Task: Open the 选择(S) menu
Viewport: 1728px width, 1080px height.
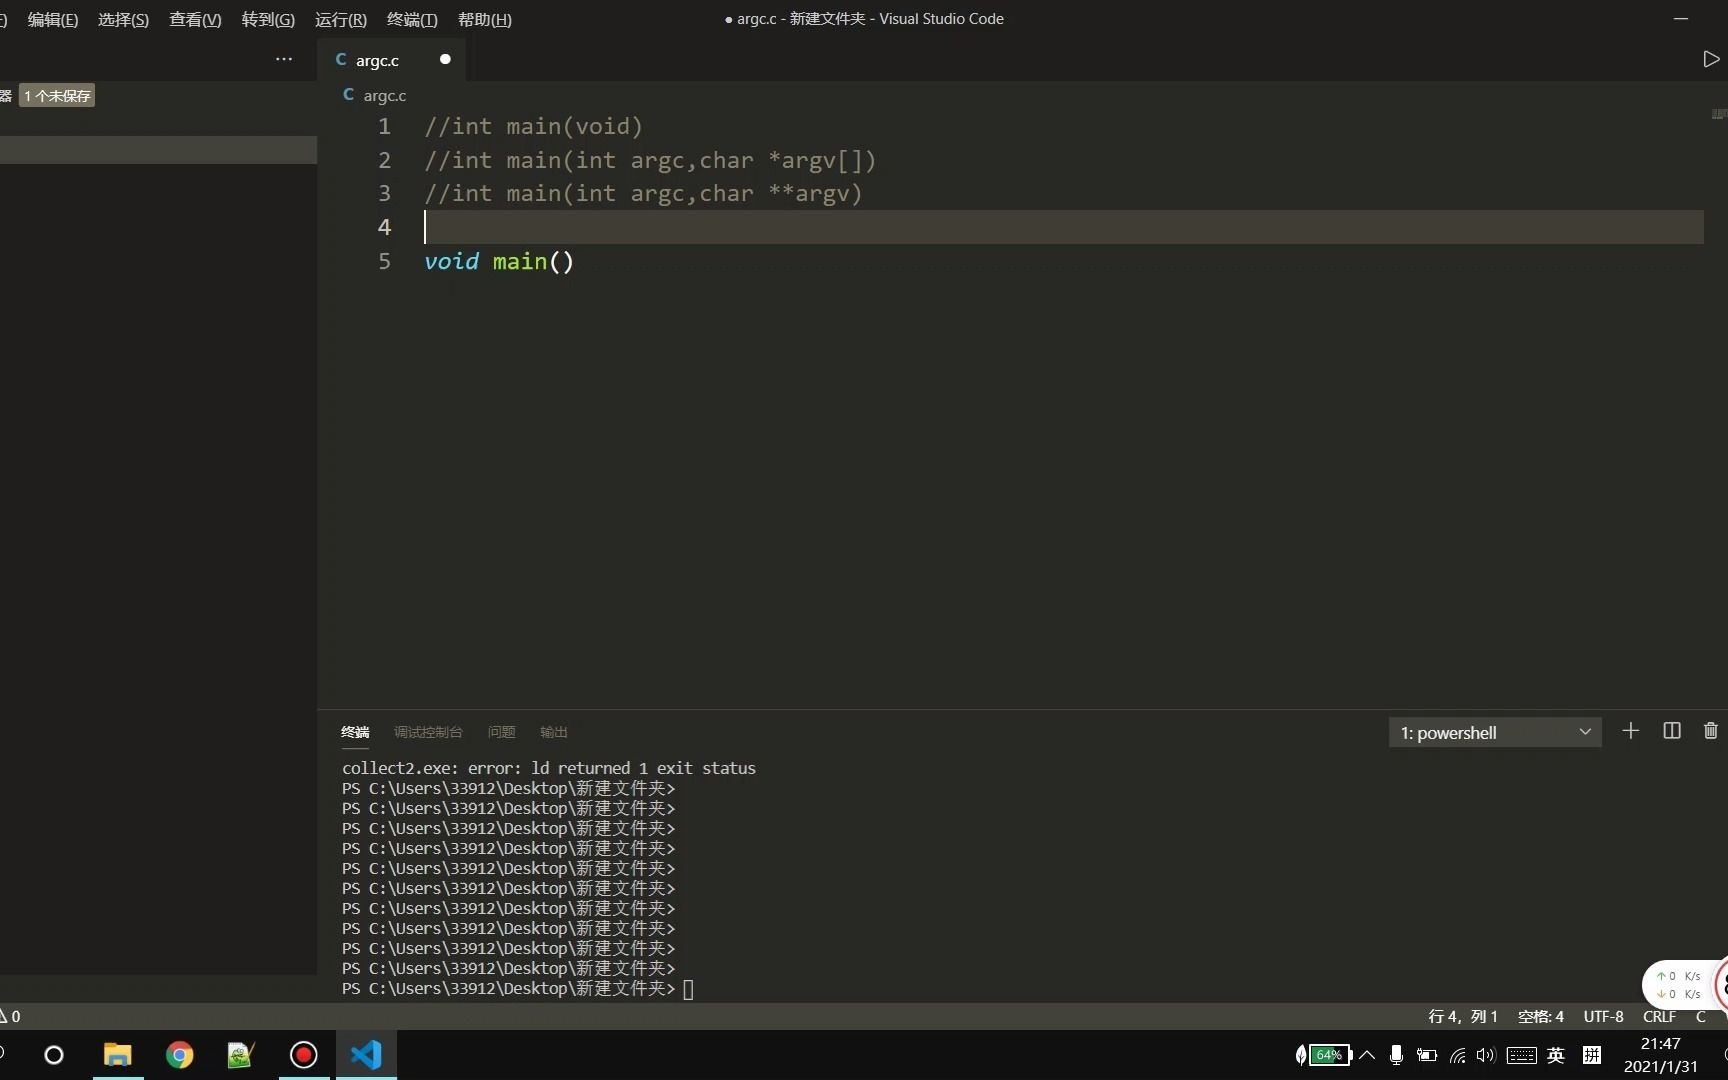Action: [123, 19]
